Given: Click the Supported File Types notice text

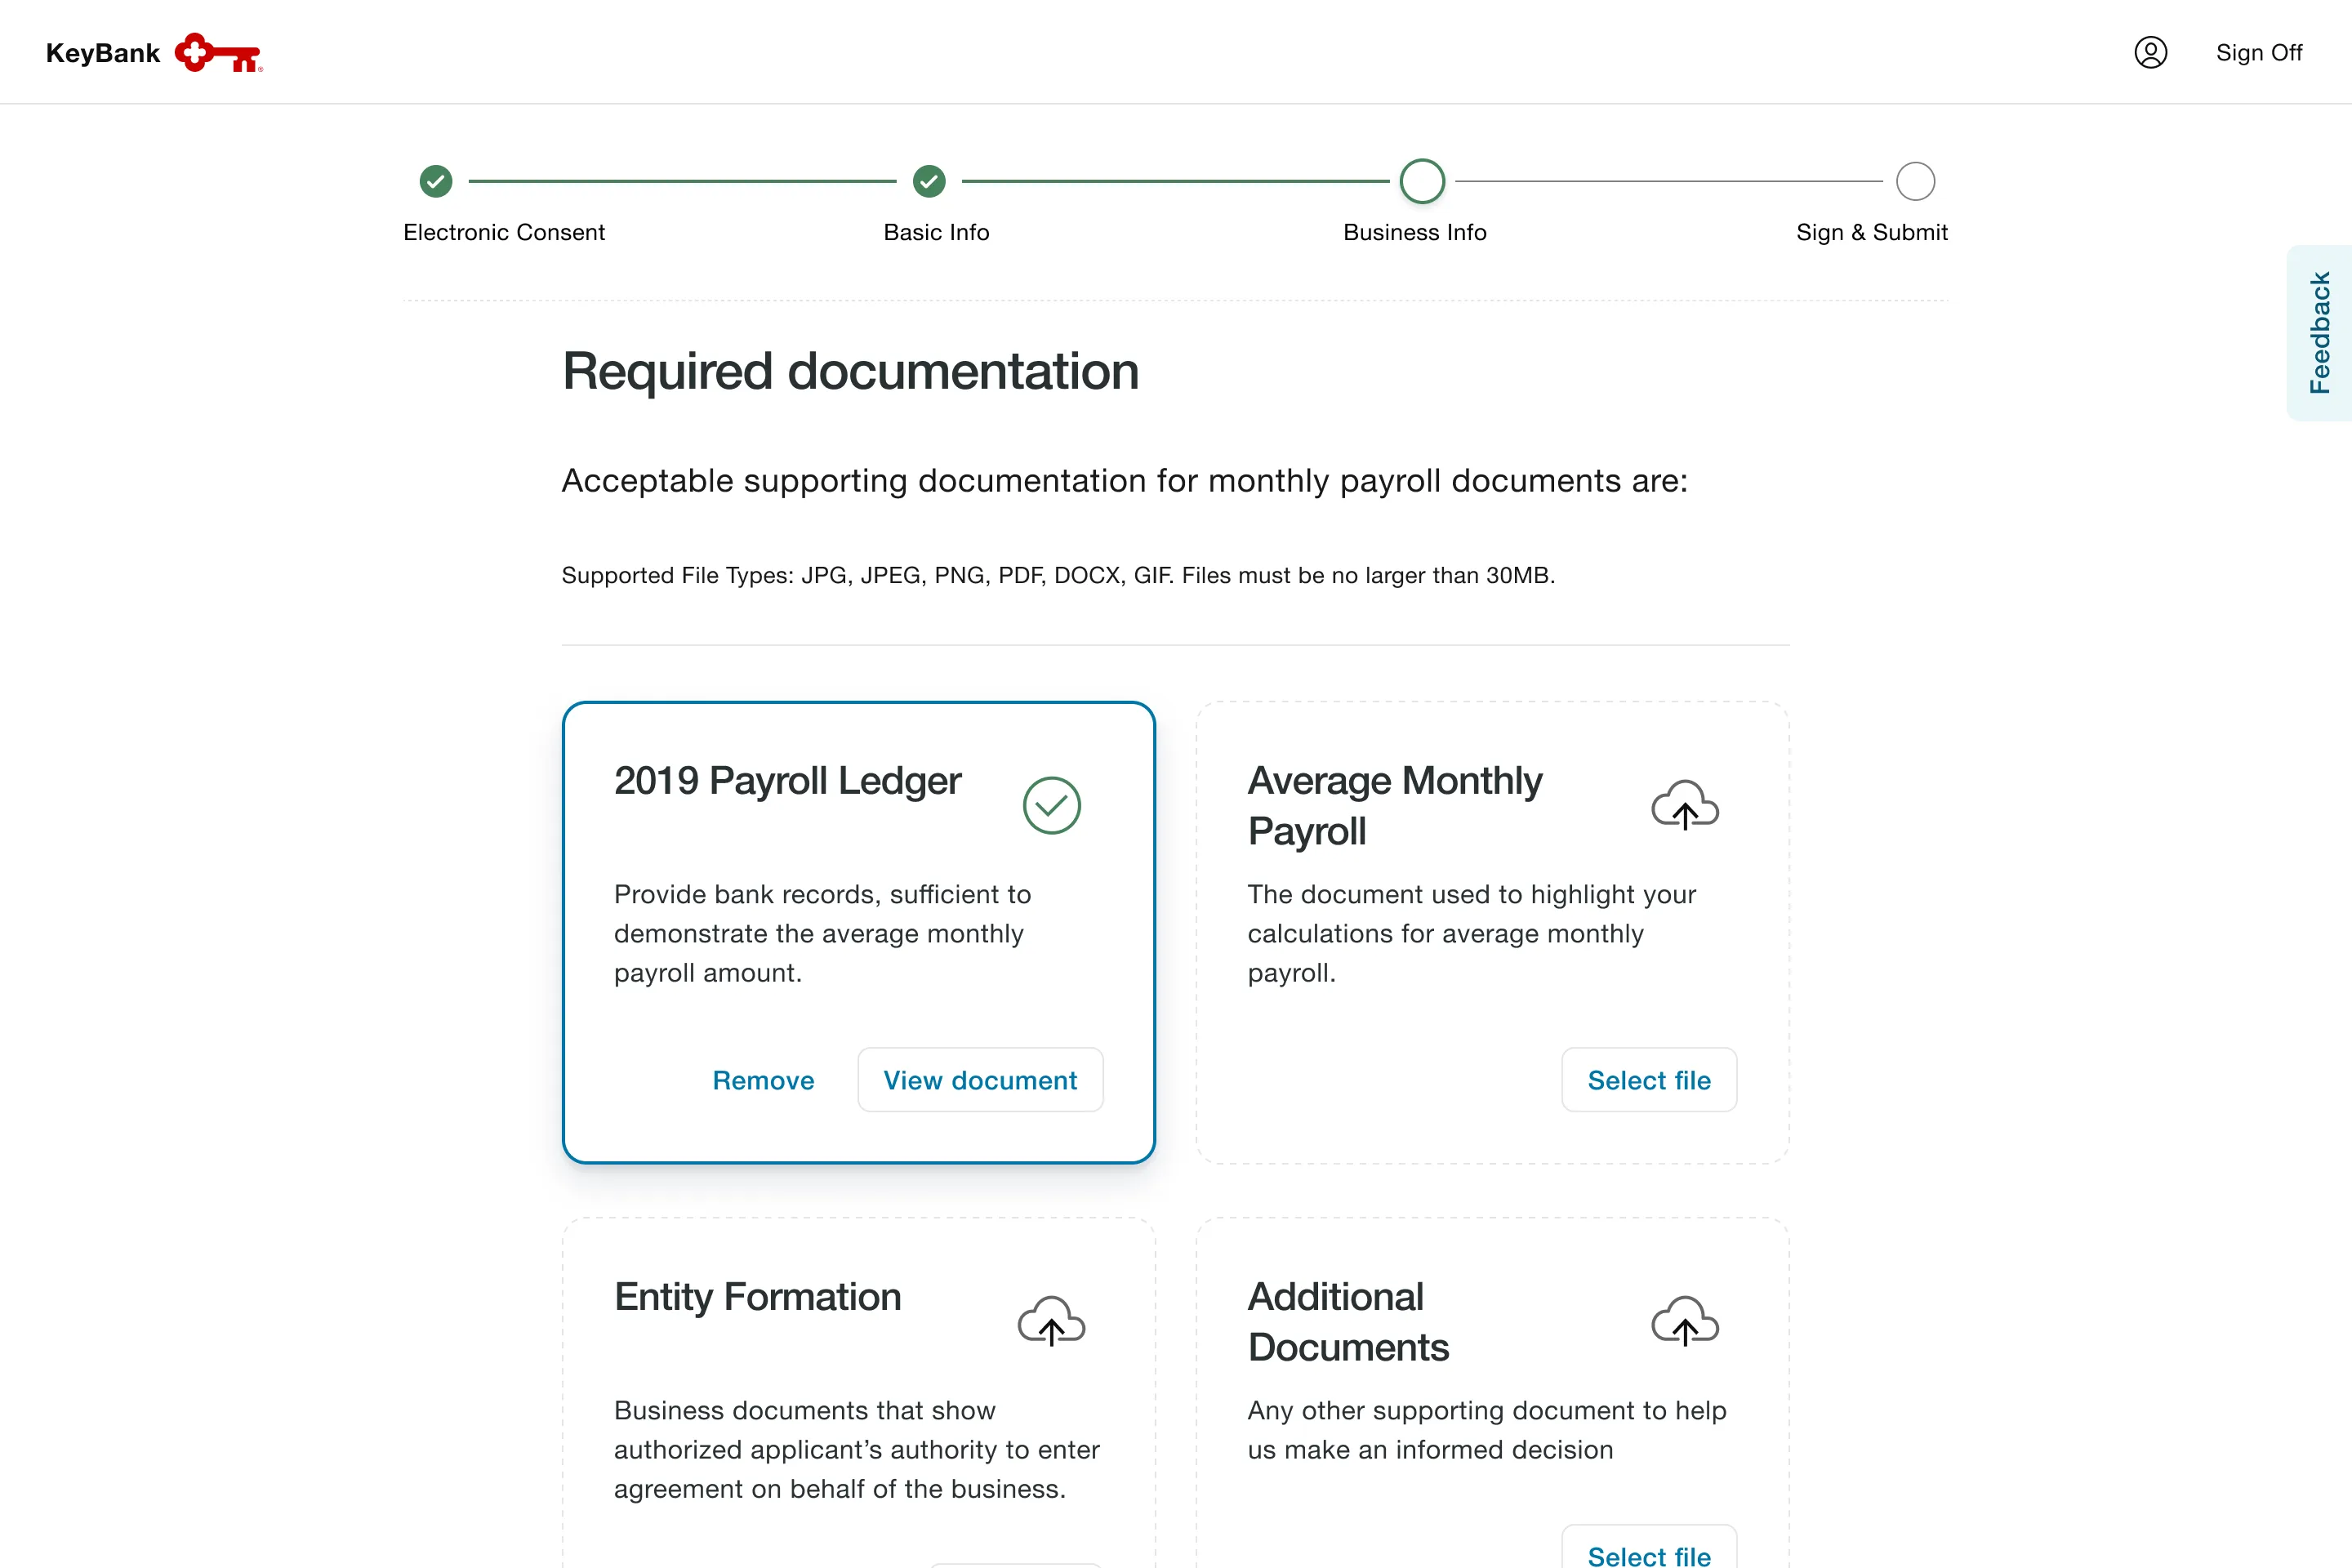Looking at the screenshot, I should point(1058,575).
